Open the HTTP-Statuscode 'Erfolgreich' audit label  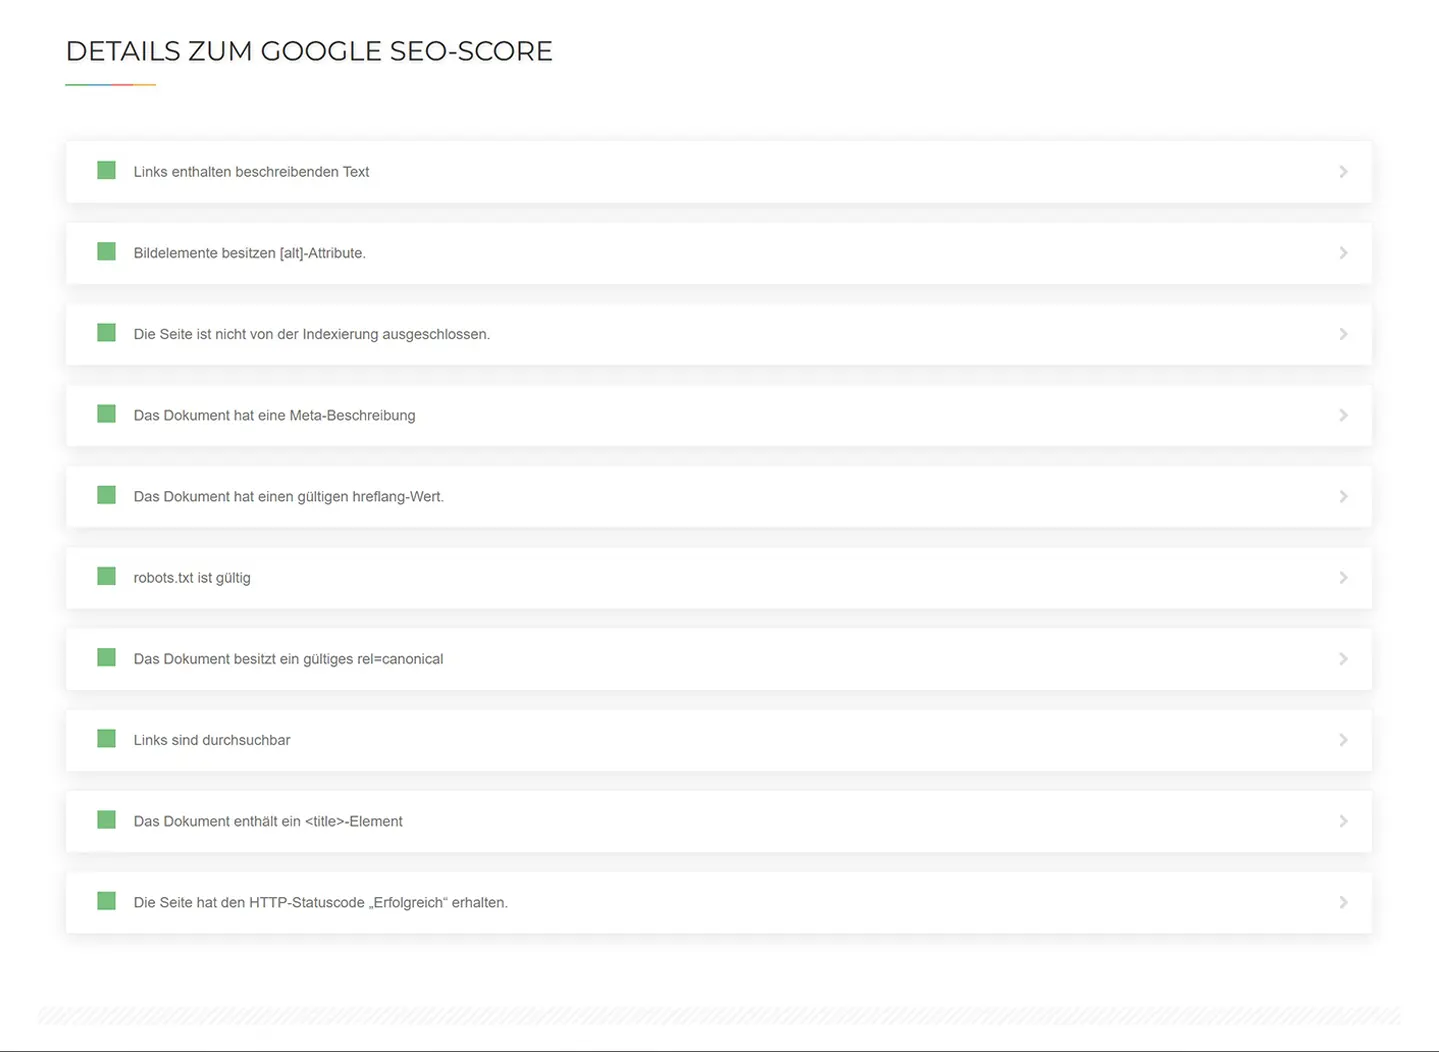[320, 903]
